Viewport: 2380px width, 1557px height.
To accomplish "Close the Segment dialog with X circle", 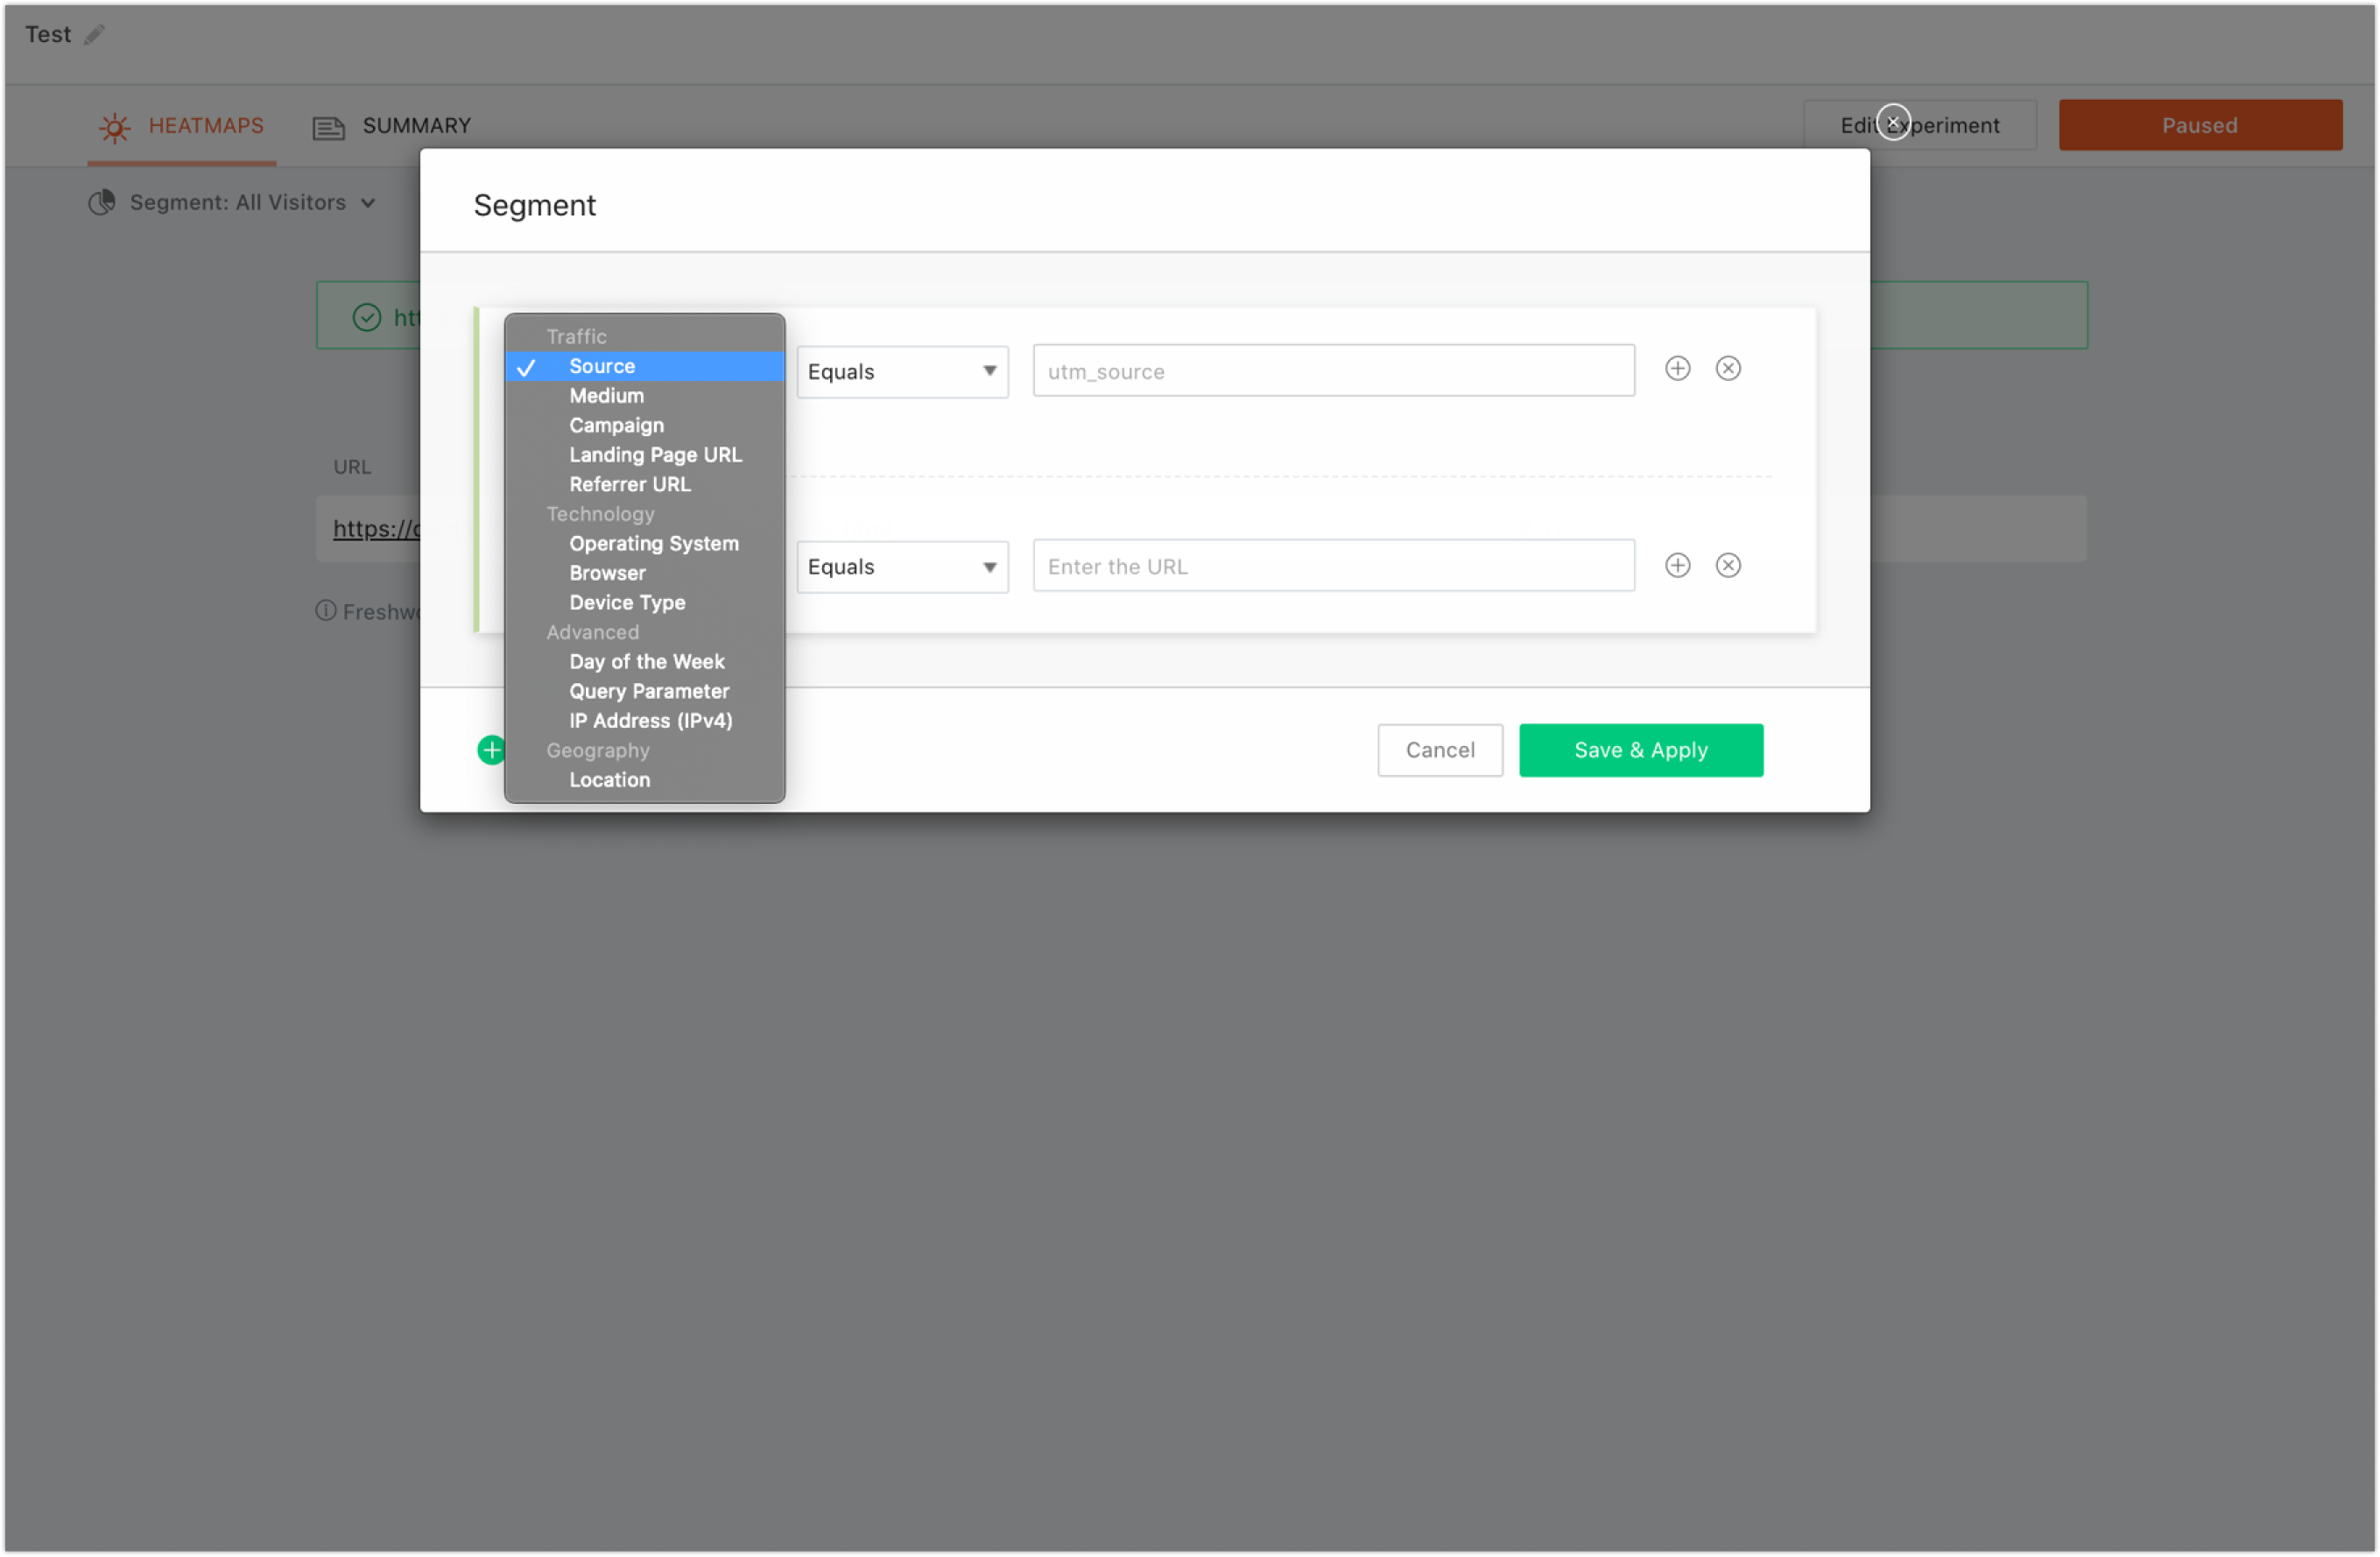I will point(1893,122).
